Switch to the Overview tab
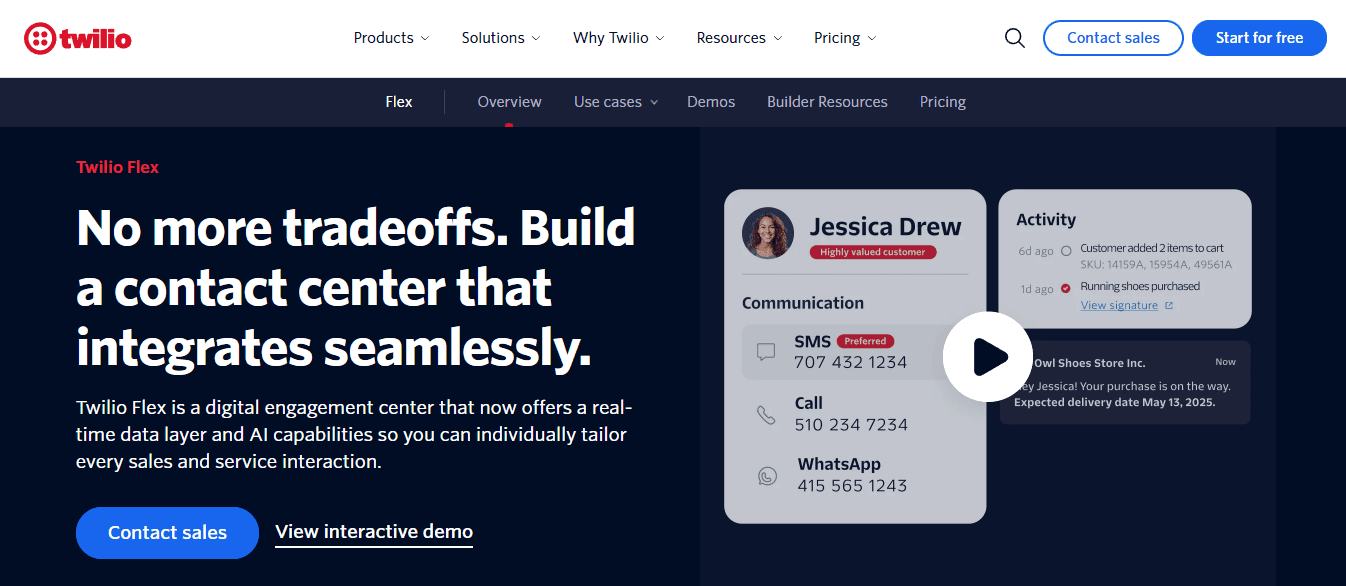The width and height of the screenshot is (1346, 586). (x=509, y=101)
